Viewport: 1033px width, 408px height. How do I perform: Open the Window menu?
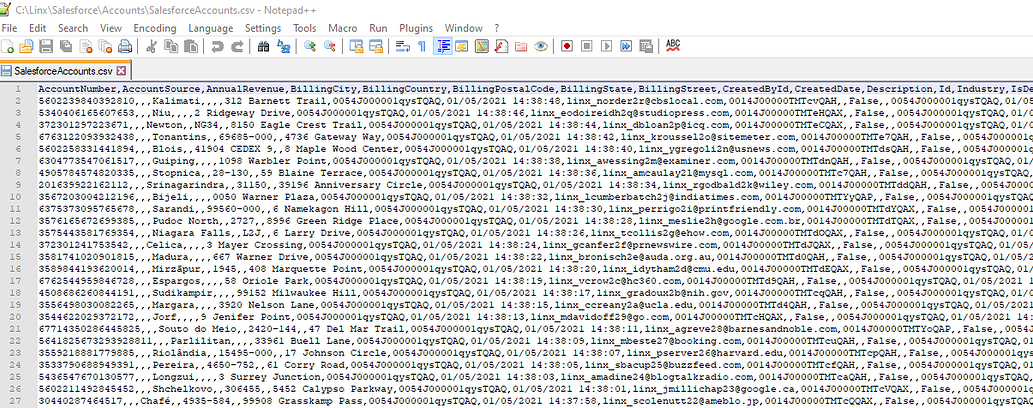click(x=464, y=28)
